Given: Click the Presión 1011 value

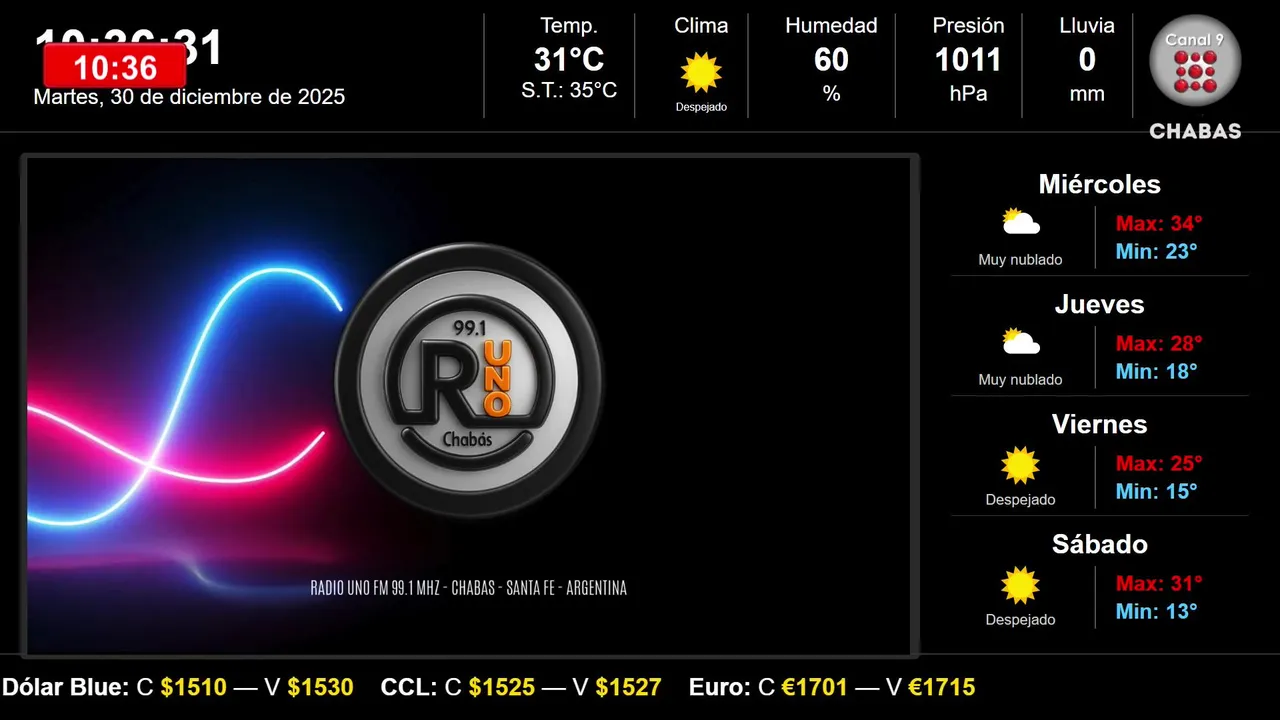Looking at the screenshot, I should (968, 60).
